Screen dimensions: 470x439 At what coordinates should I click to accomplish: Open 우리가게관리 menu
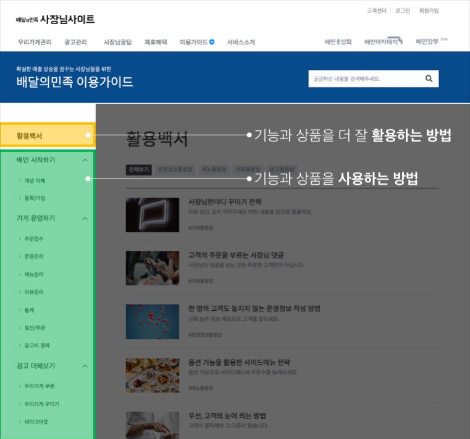pos(35,42)
